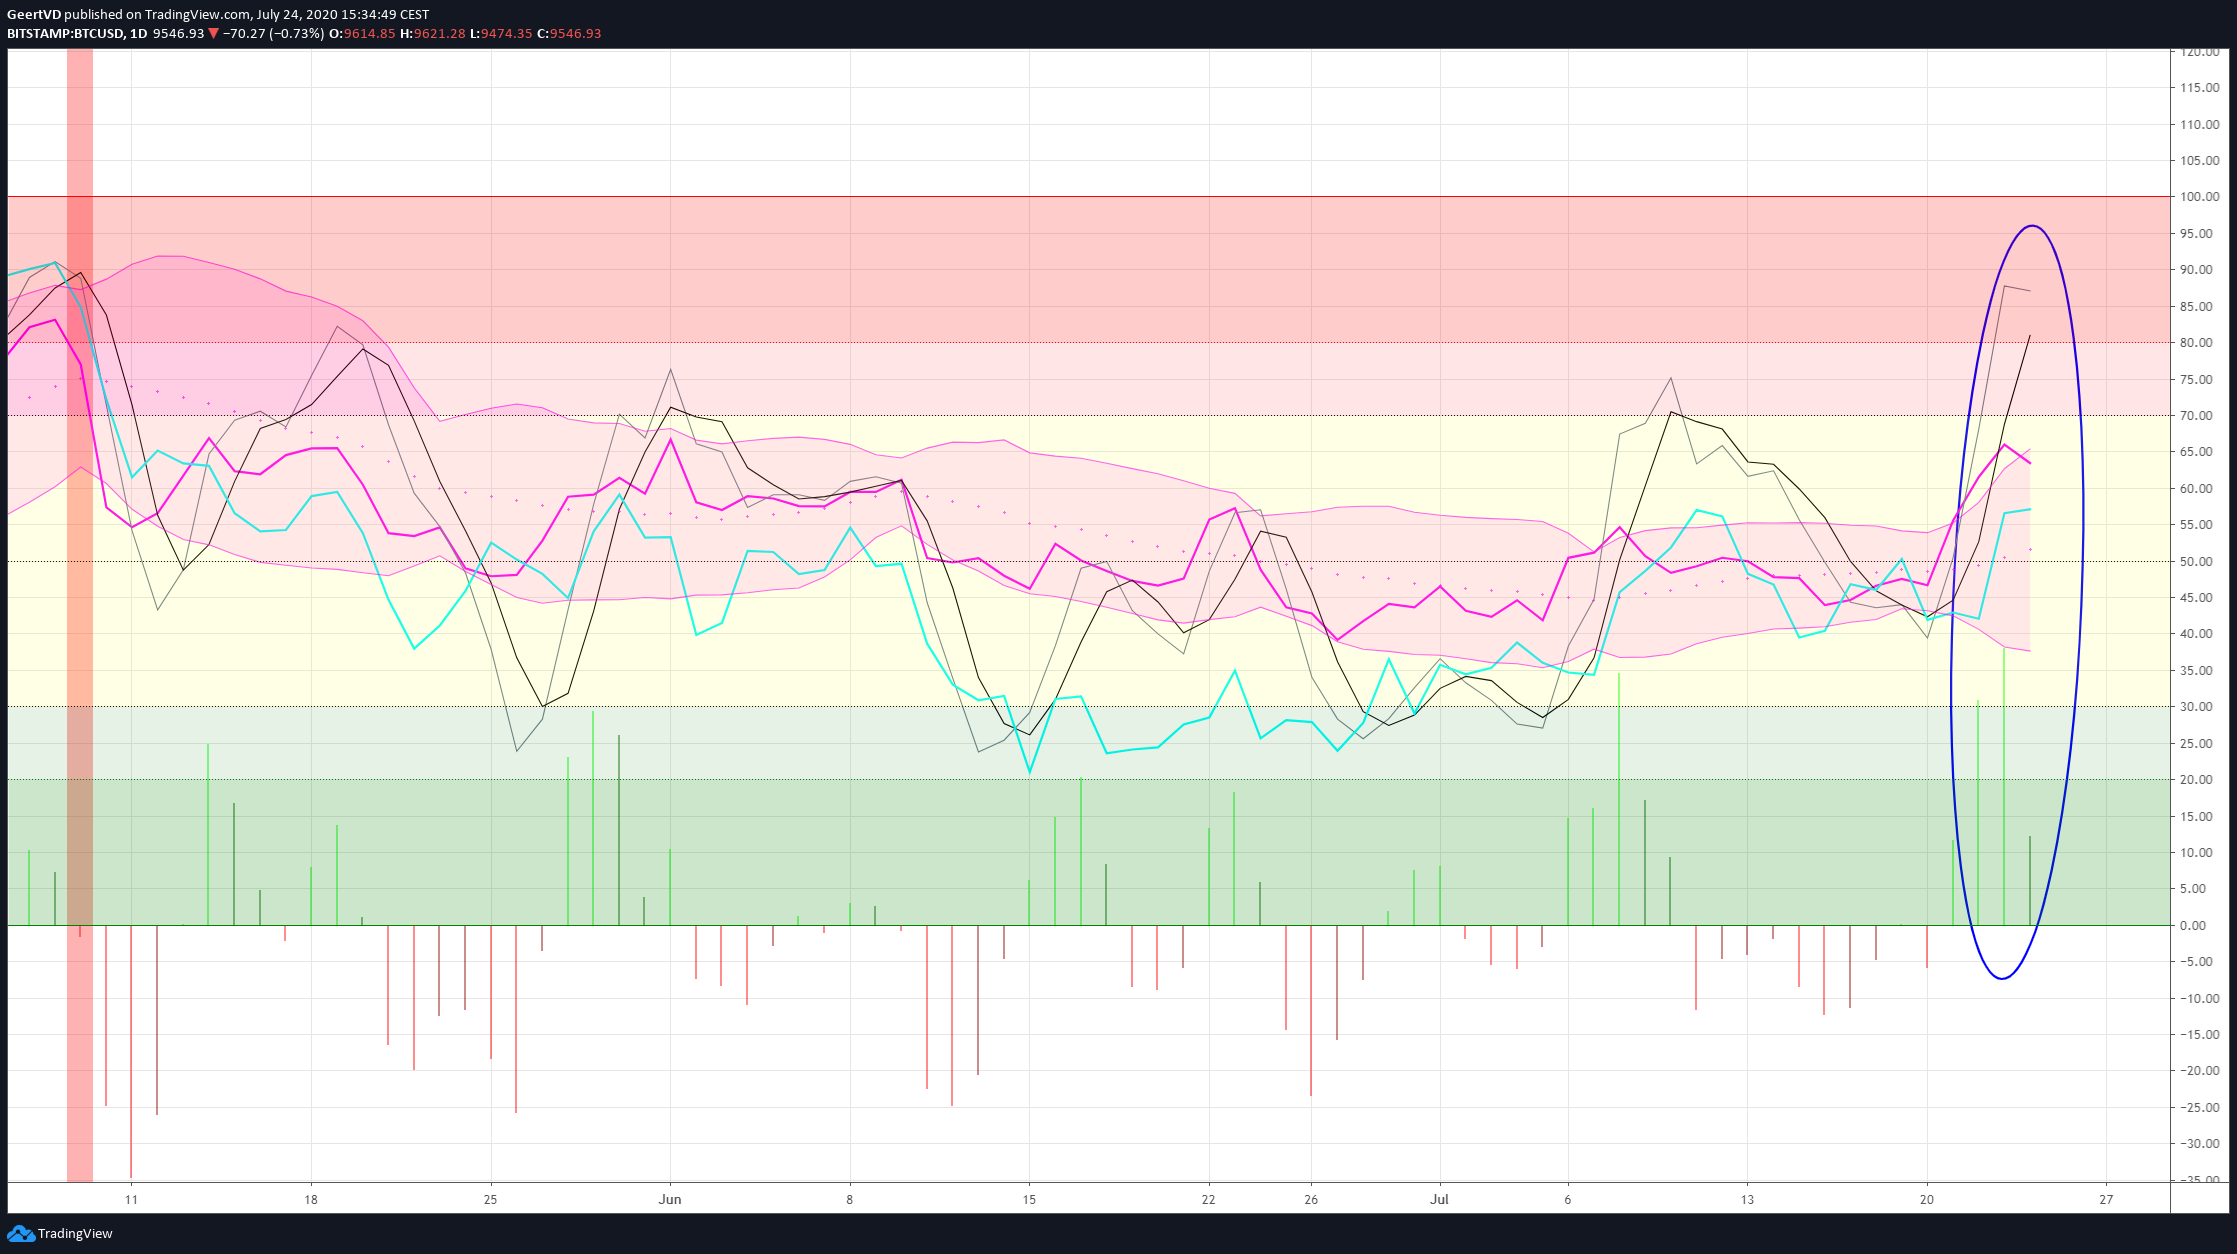Click the 1D interval label

coord(138,33)
